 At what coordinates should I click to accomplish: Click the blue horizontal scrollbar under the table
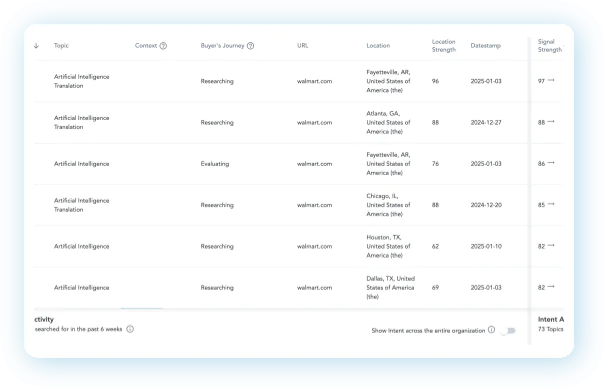coord(141,309)
